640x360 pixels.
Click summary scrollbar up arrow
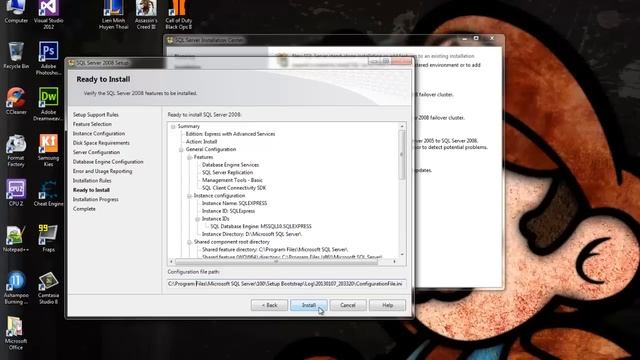click(402, 126)
